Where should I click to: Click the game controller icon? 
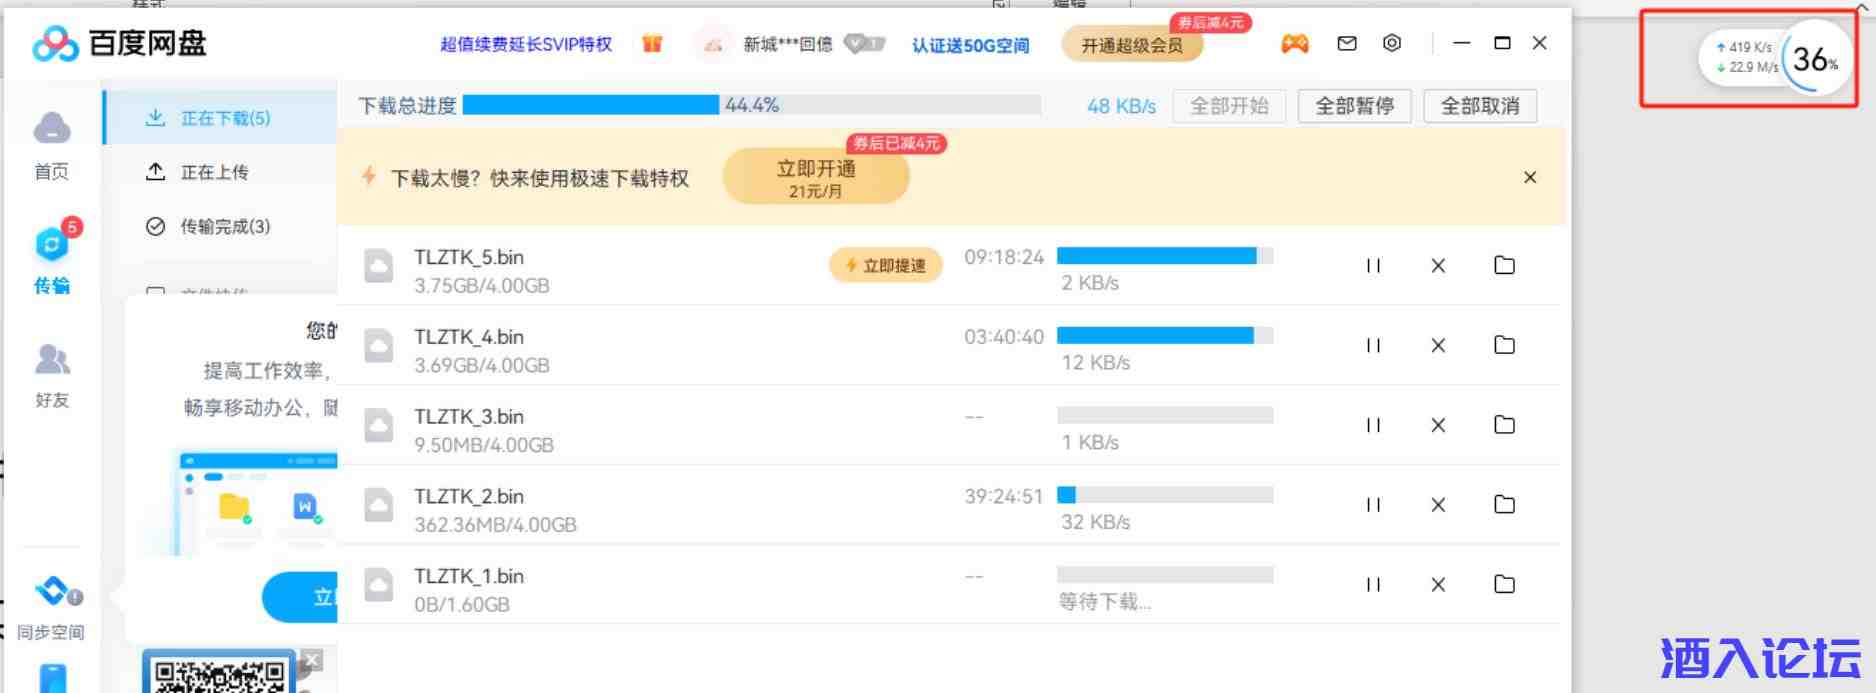pos(1295,44)
